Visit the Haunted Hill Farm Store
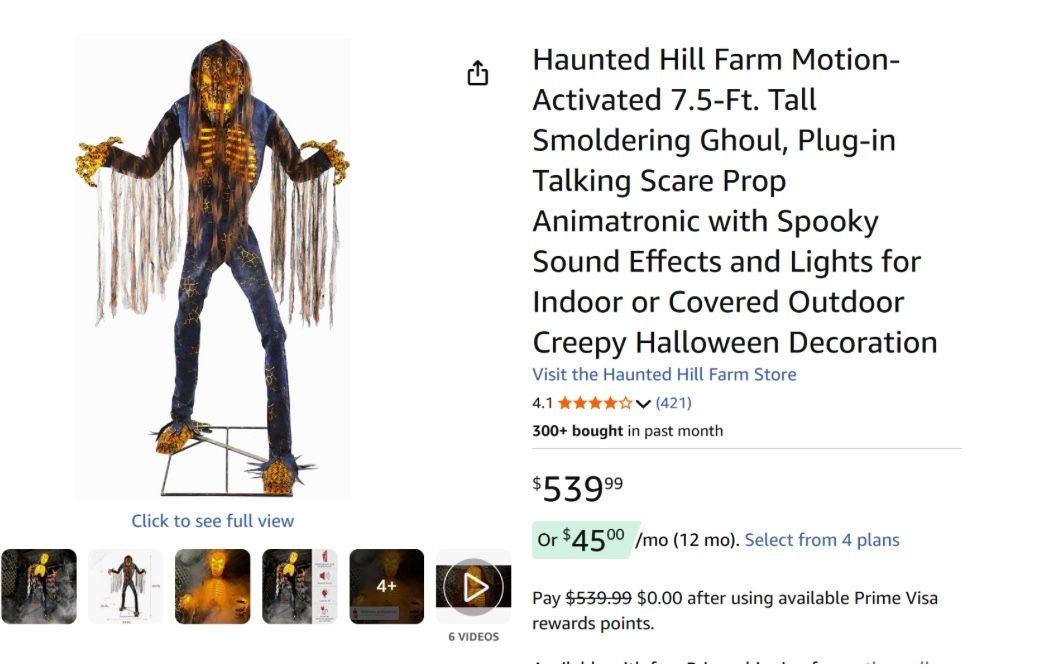This screenshot has height=667, width=1037. coord(664,374)
